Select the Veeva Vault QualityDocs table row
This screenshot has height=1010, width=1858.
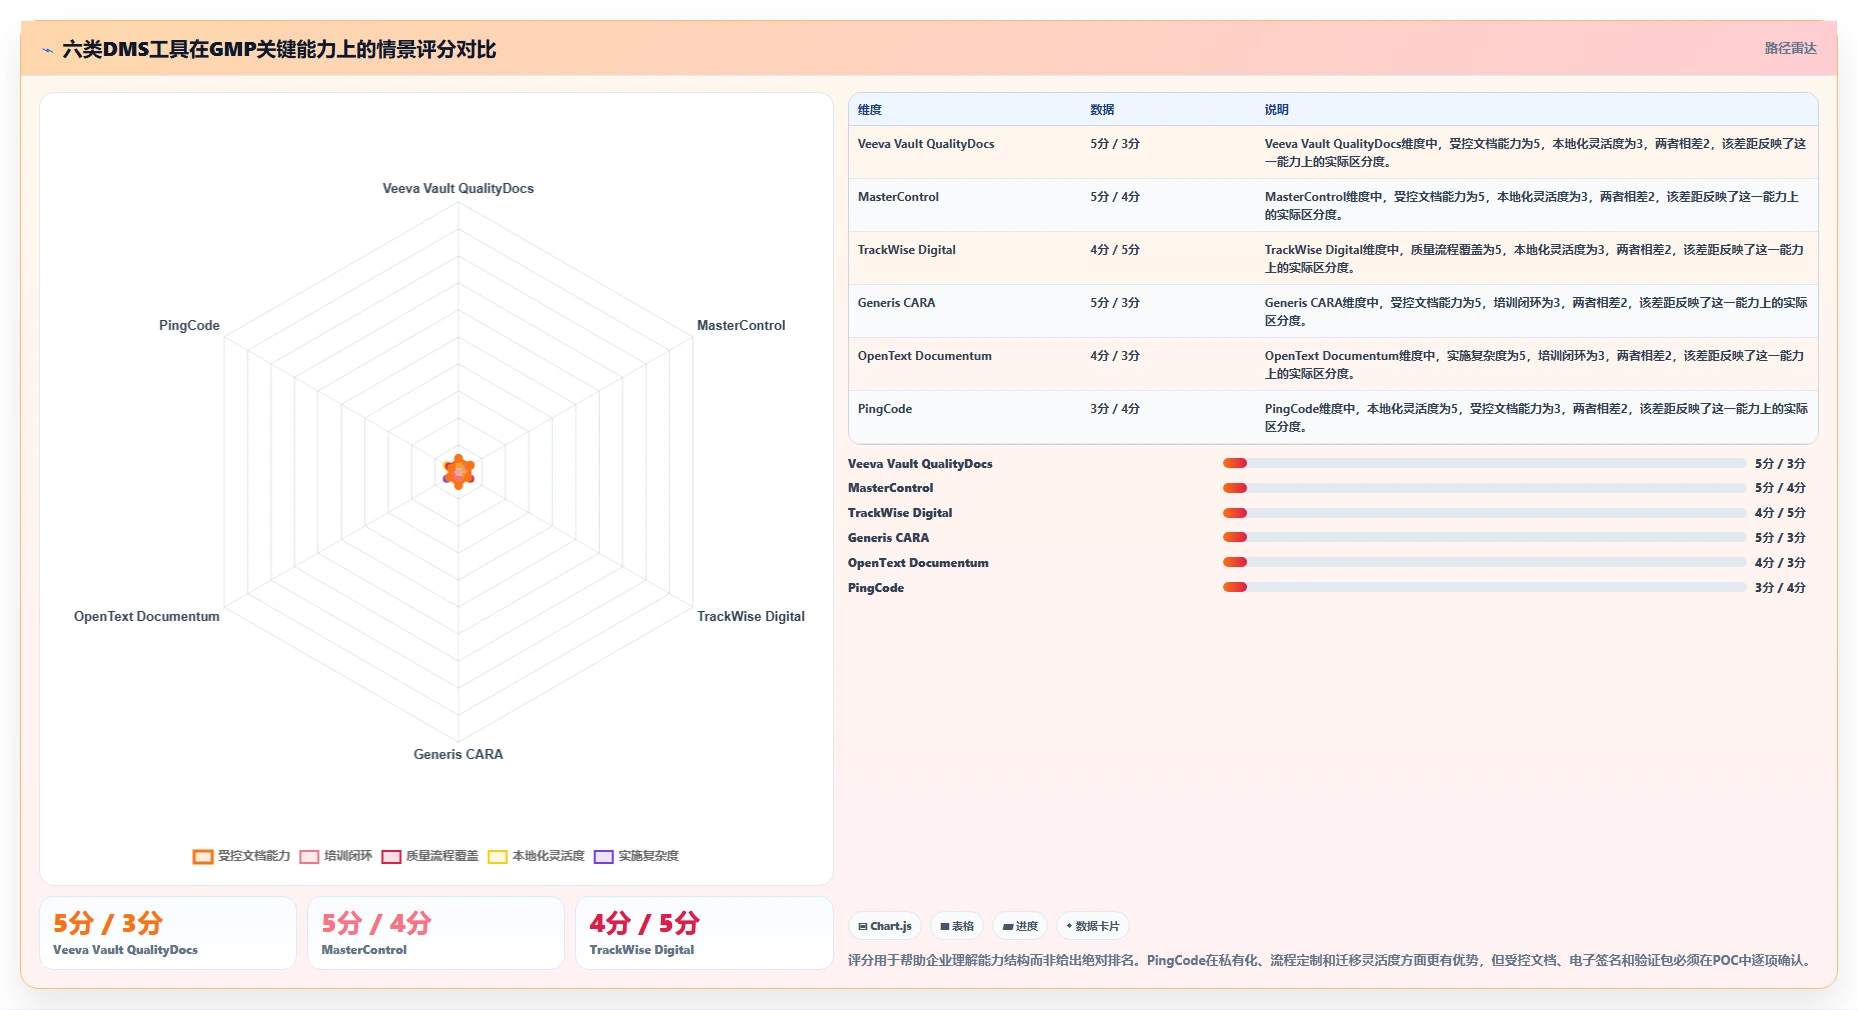pos(1333,152)
